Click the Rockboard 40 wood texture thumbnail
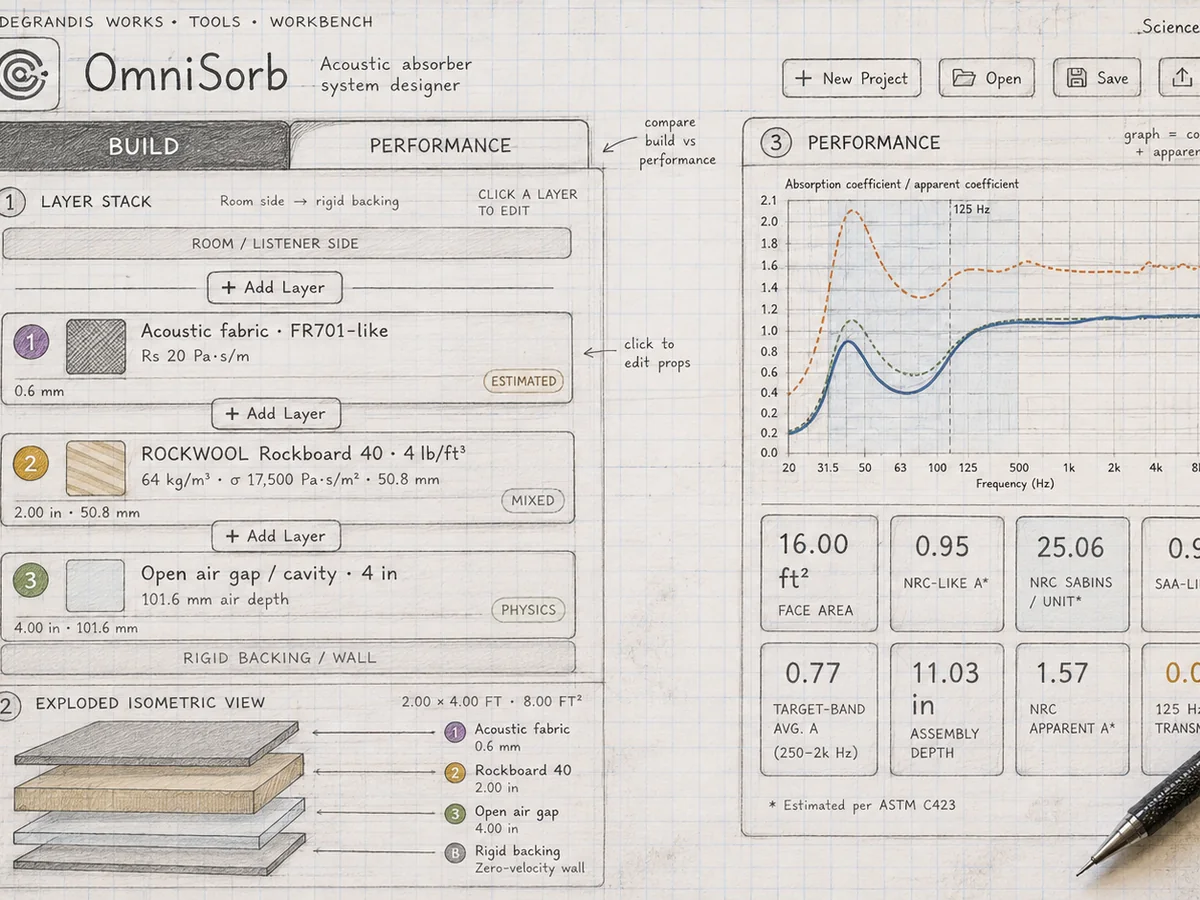The height and width of the screenshot is (900, 1200). click(x=96, y=468)
